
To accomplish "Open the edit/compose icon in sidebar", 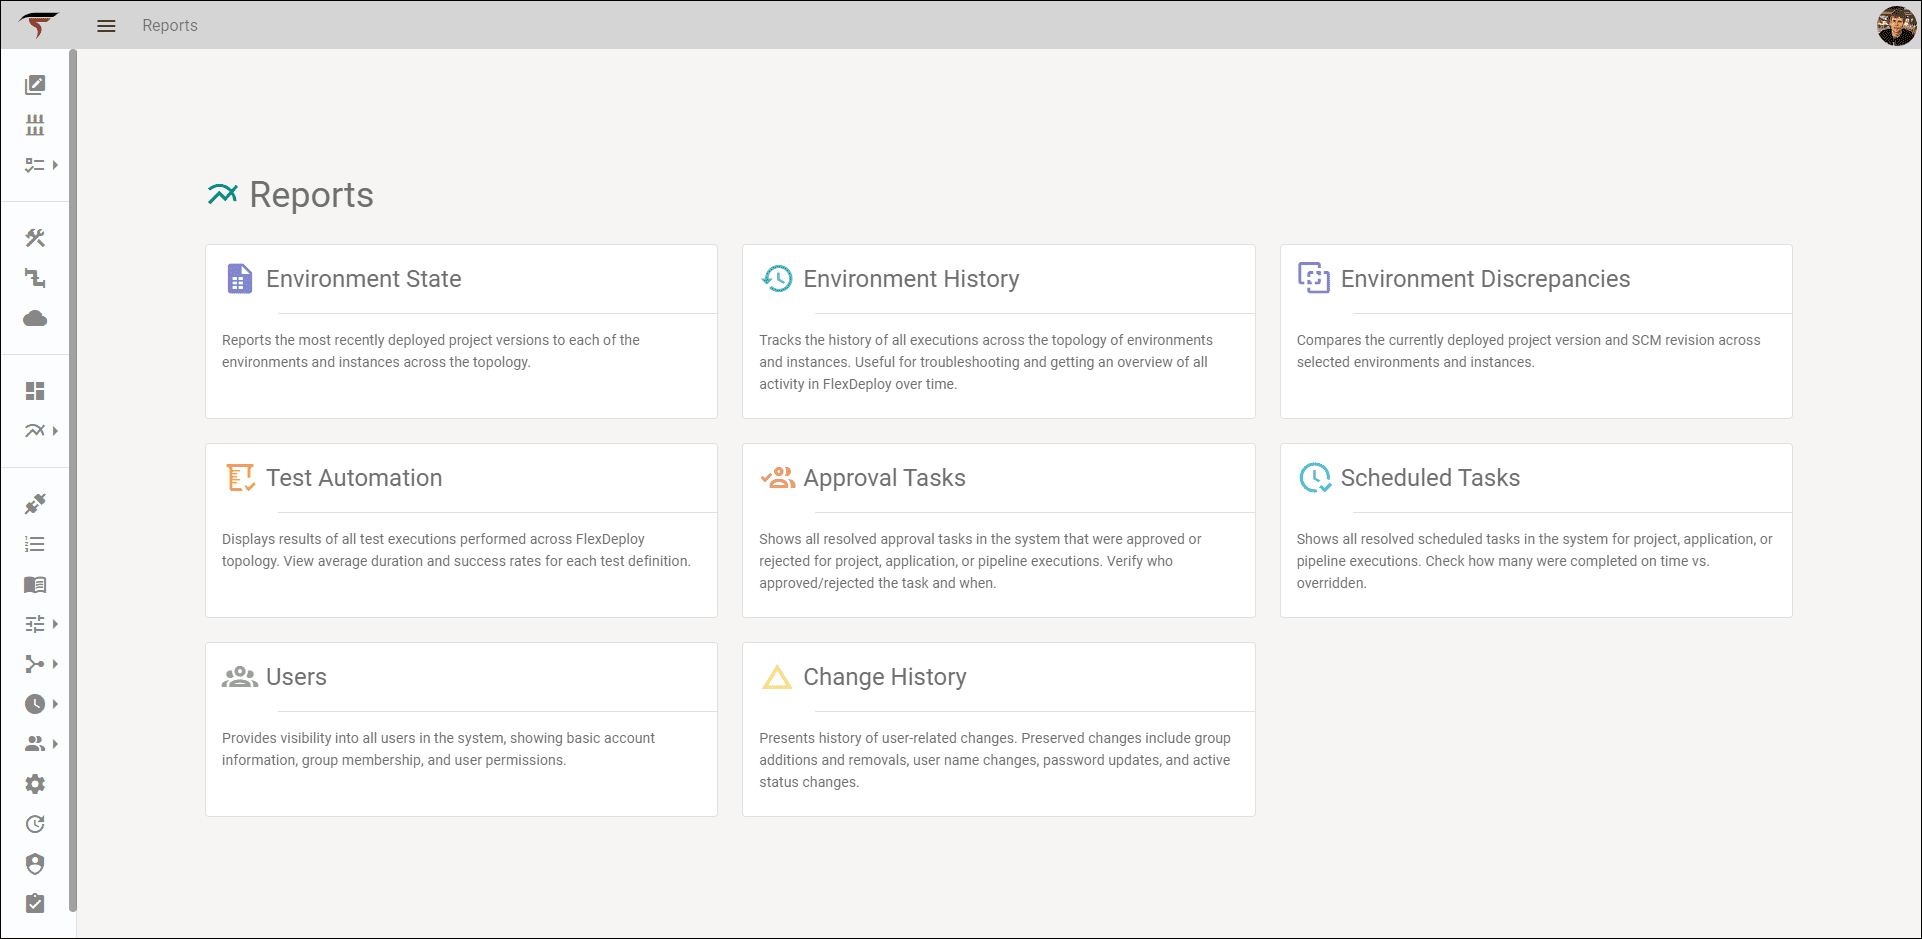I will click(35, 85).
